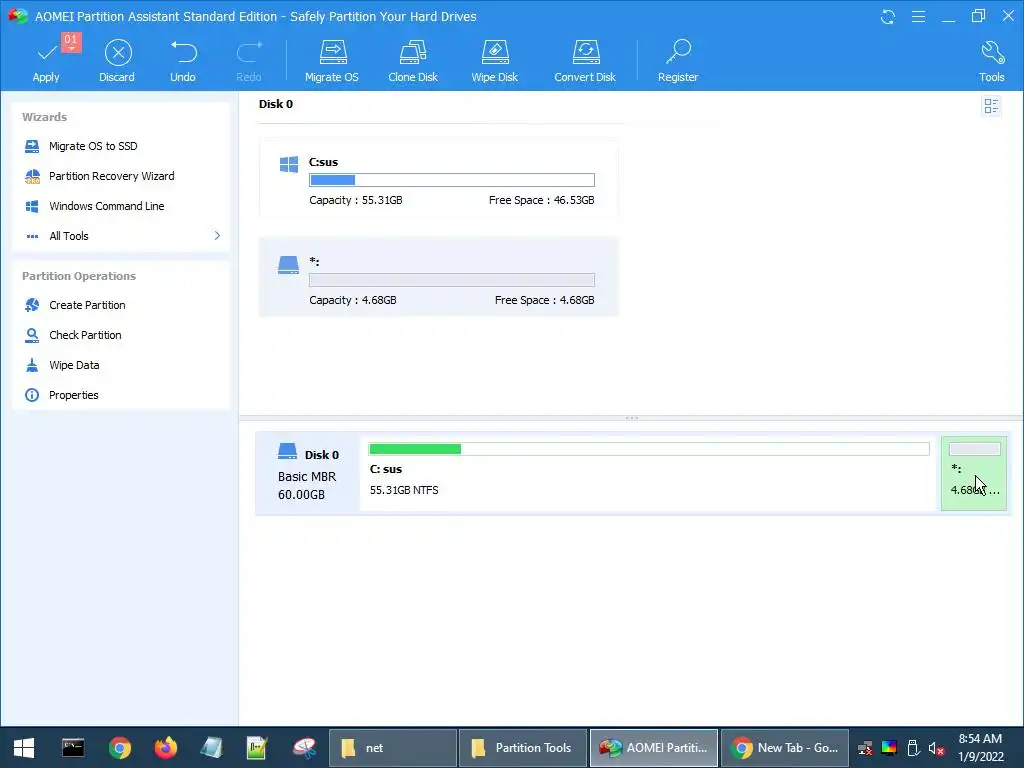Click the unallocated card's empty usage bar
This screenshot has width=1024, height=768.
[452, 280]
